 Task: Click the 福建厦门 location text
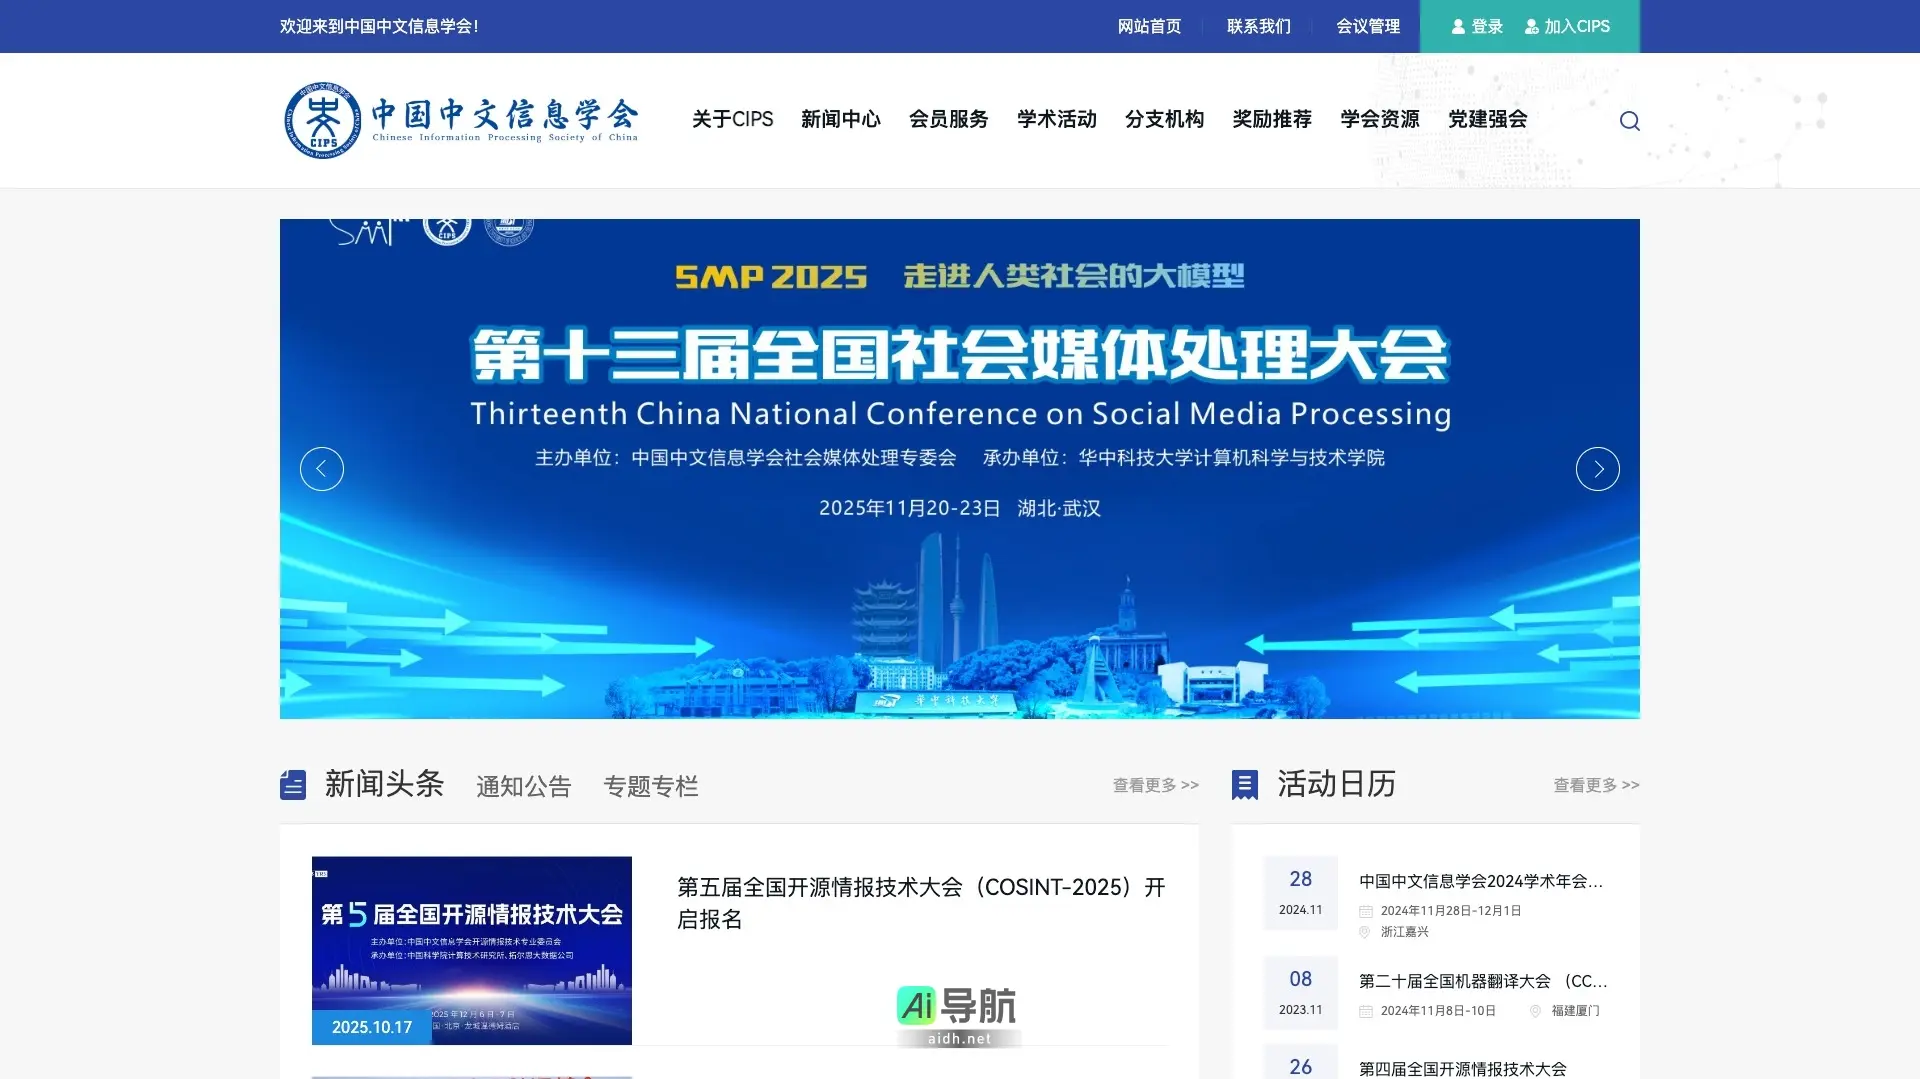click(1576, 1011)
